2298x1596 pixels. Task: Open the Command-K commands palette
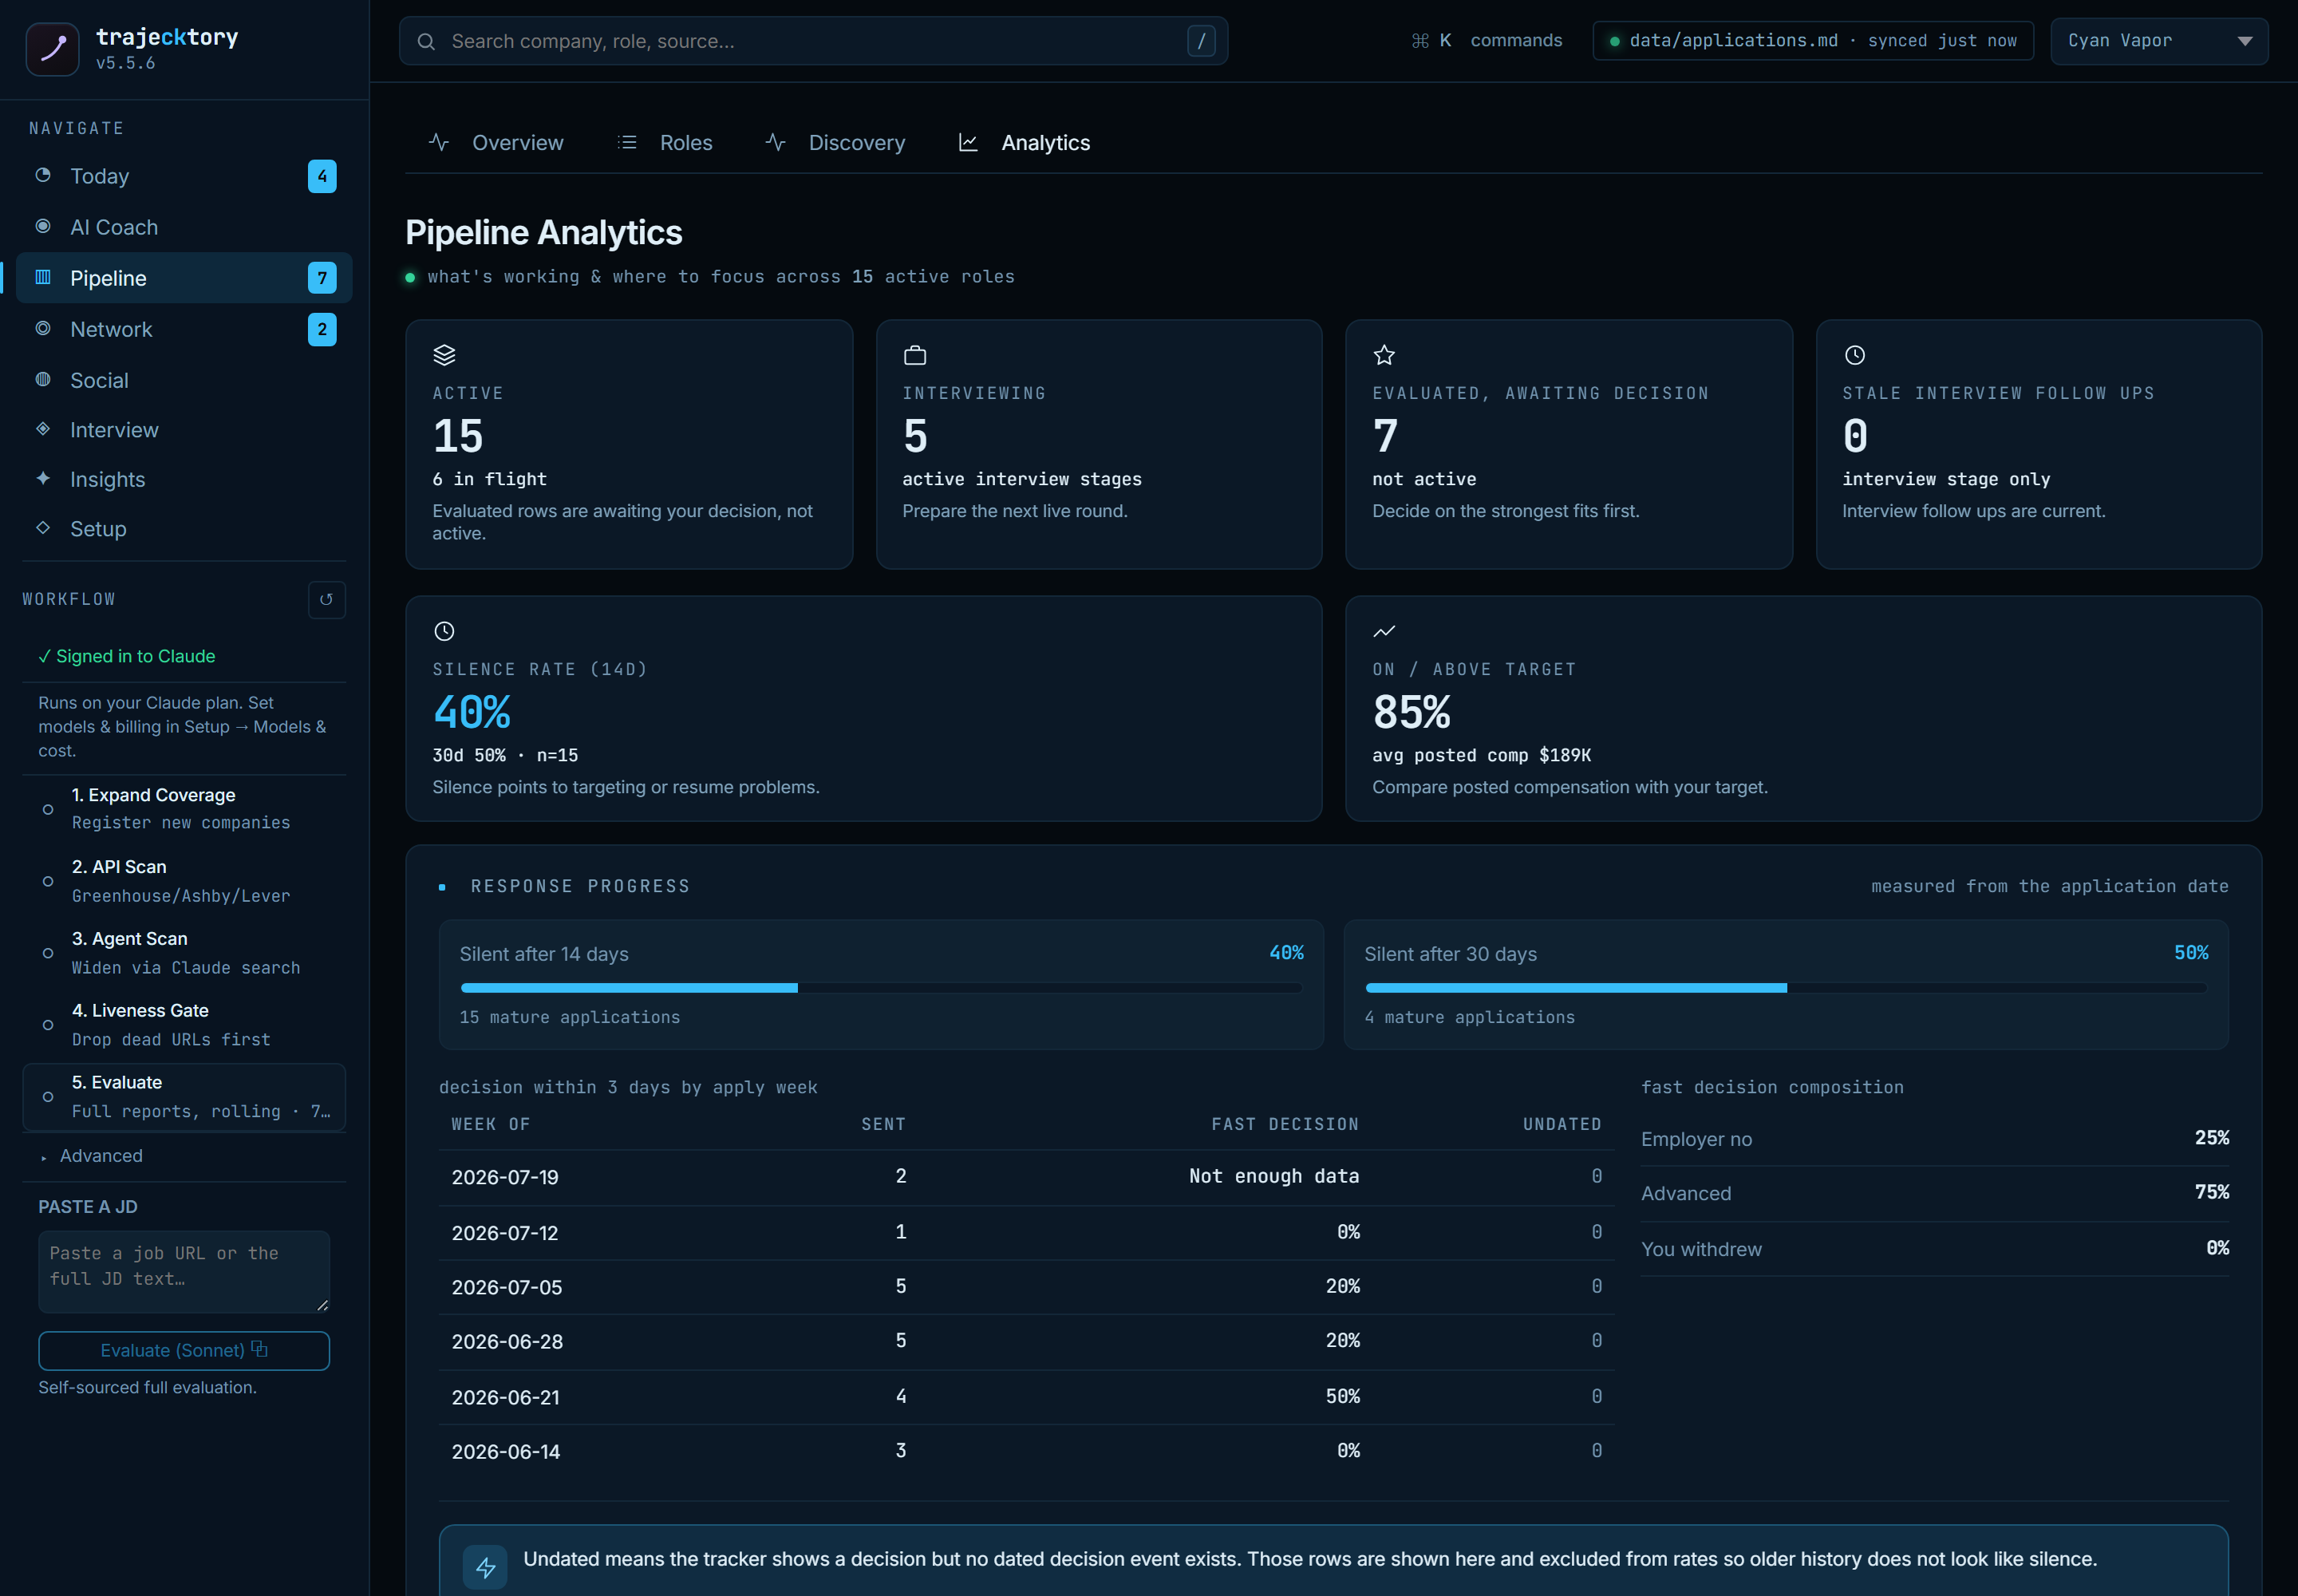point(1486,41)
